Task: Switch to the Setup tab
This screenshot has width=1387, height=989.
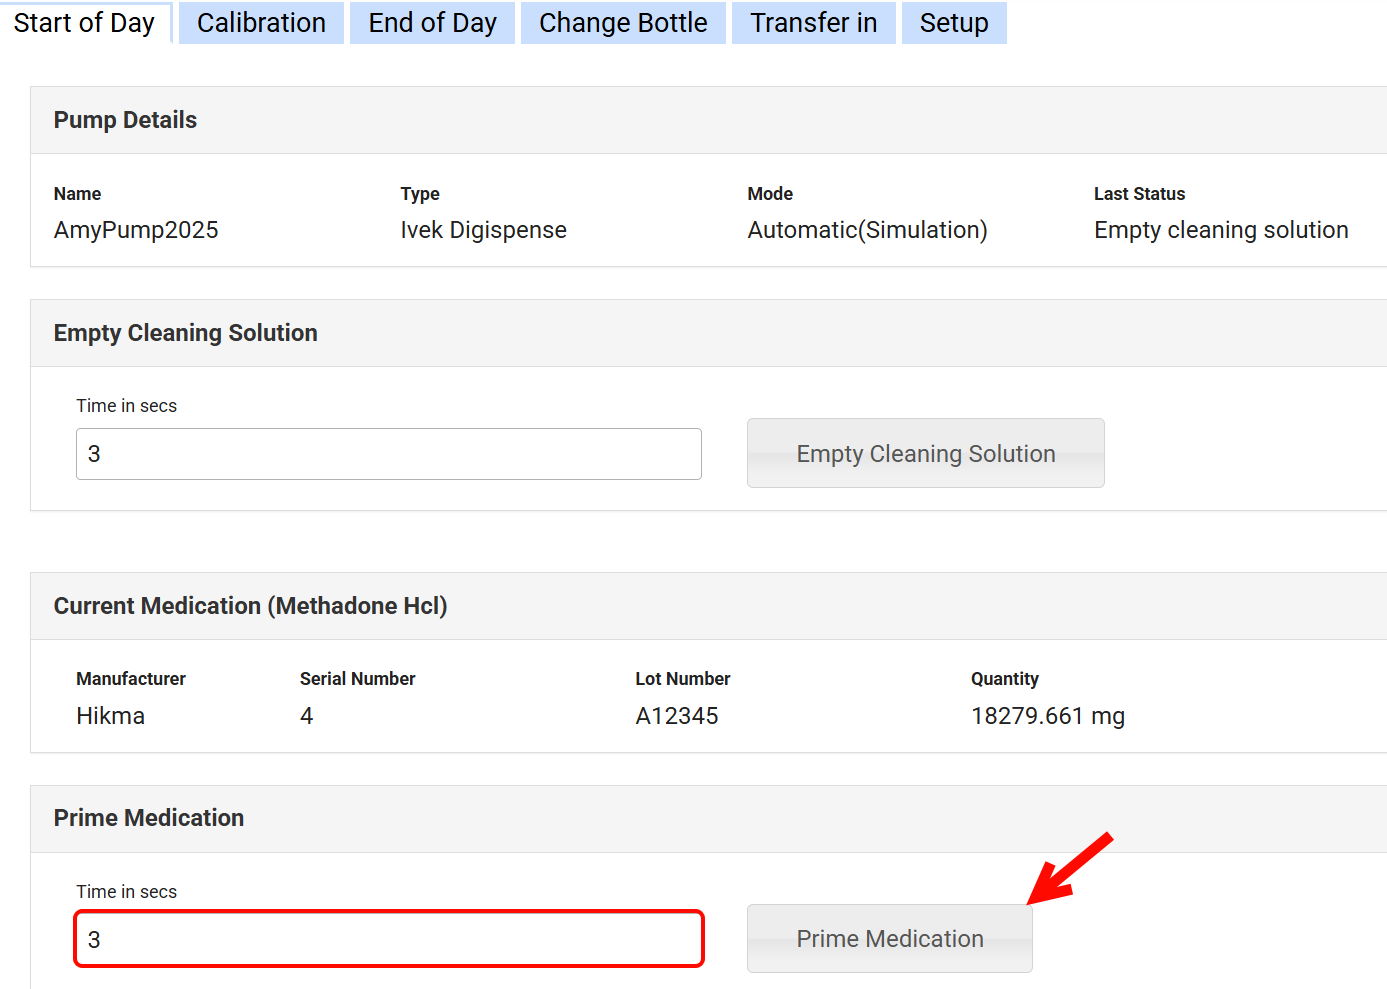Action: pos(953,23)
